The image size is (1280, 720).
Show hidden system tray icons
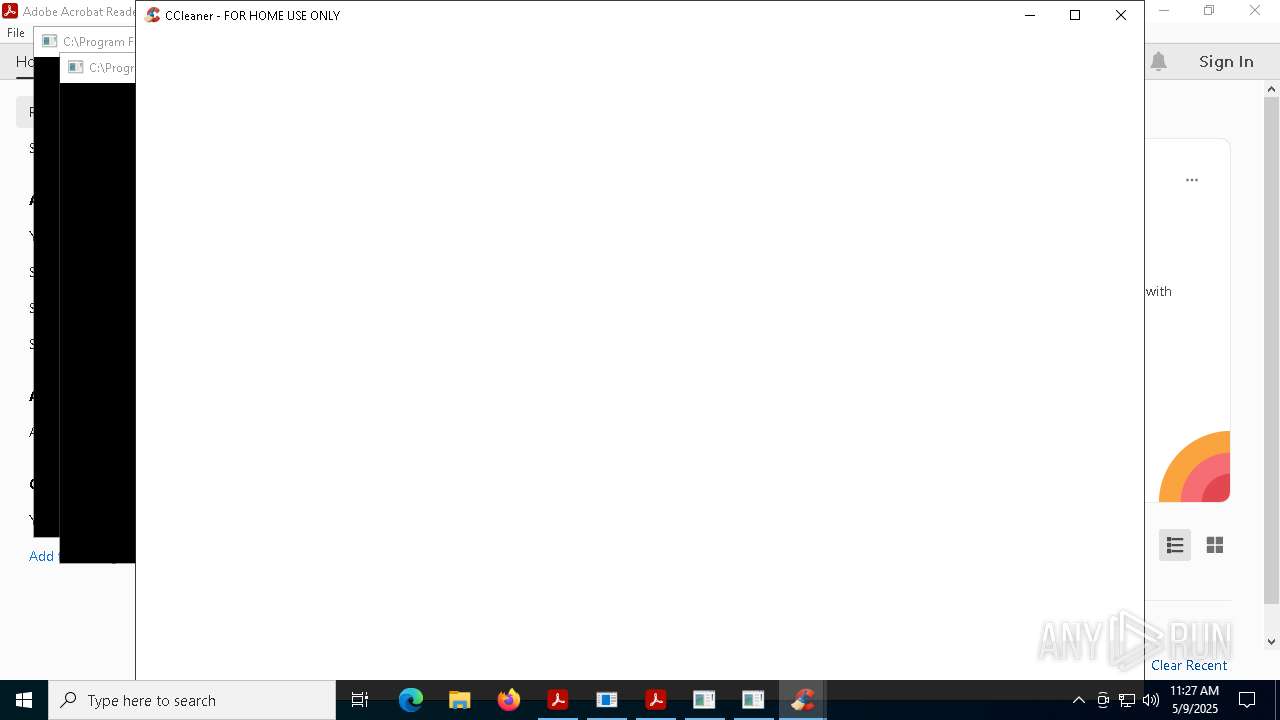(x=1078, y=700)
